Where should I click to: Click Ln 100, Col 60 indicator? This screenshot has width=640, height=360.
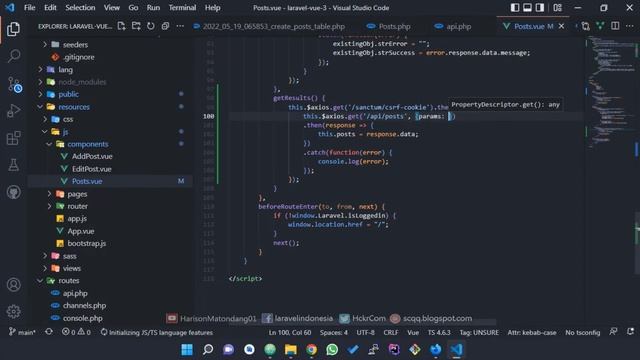coord(289,332)
